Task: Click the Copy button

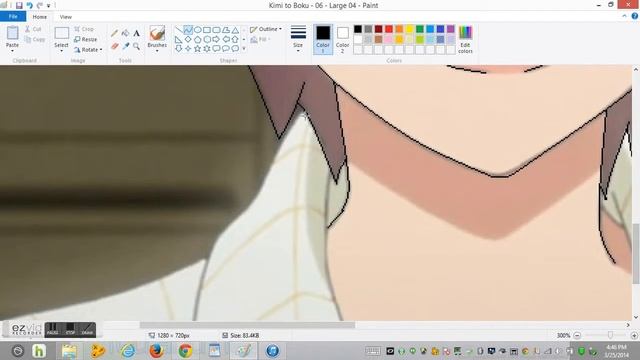Action: pos(35,40)
